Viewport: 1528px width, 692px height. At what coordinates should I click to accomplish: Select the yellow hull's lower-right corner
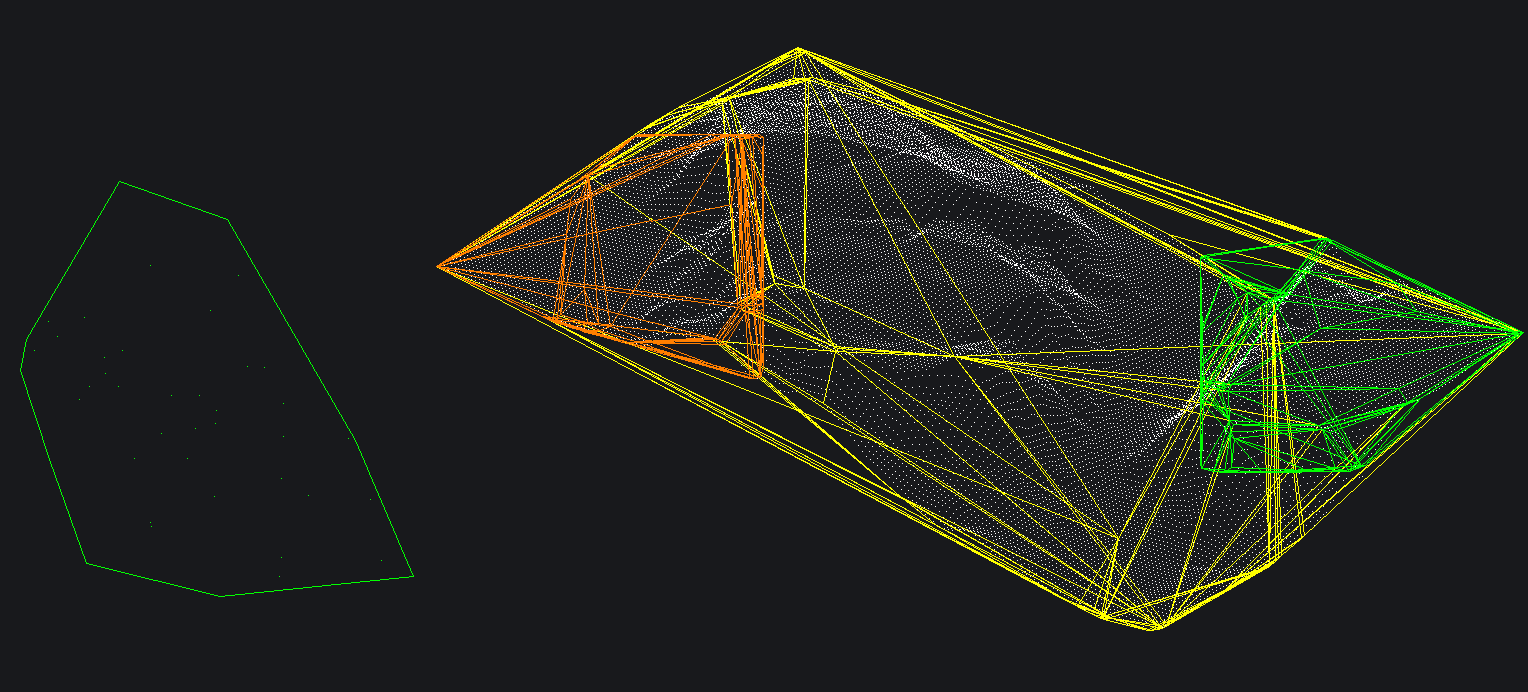pyautogui.click(x=1272, y=566)
